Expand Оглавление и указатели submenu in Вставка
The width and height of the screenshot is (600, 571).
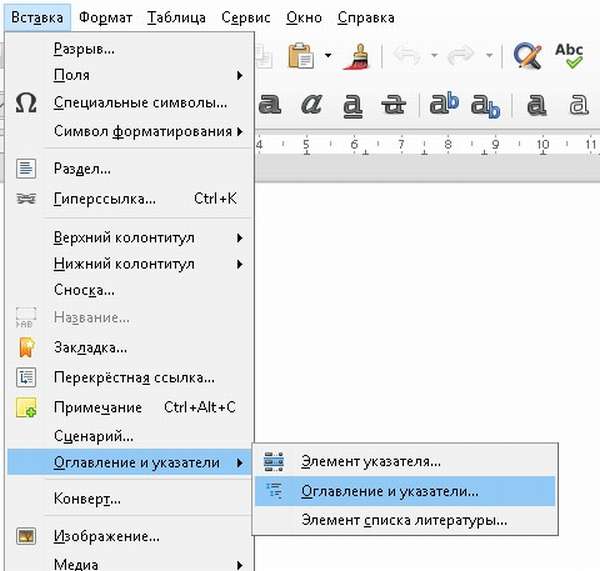[x=129, y=462]
